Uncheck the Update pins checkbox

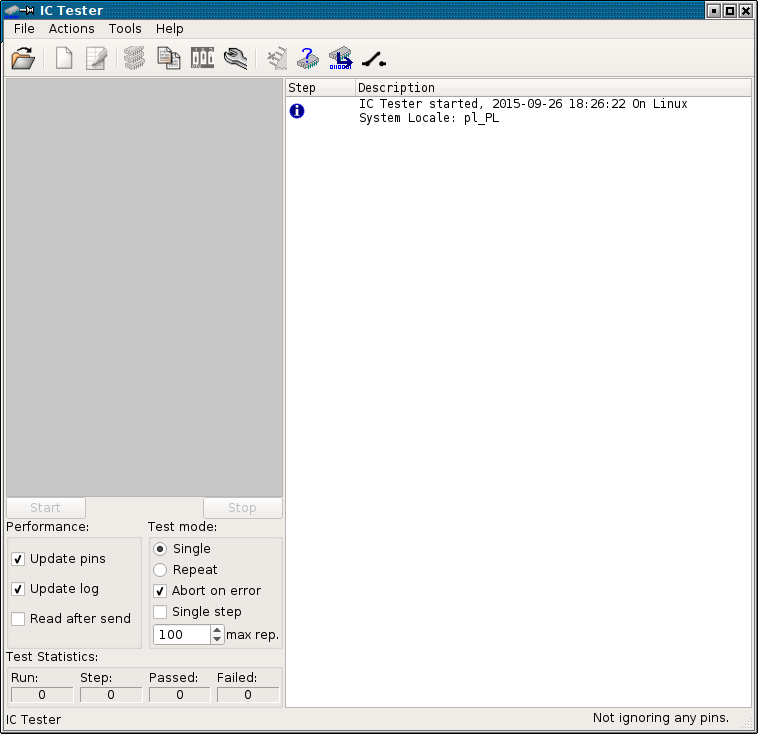(x=18, y=559)
